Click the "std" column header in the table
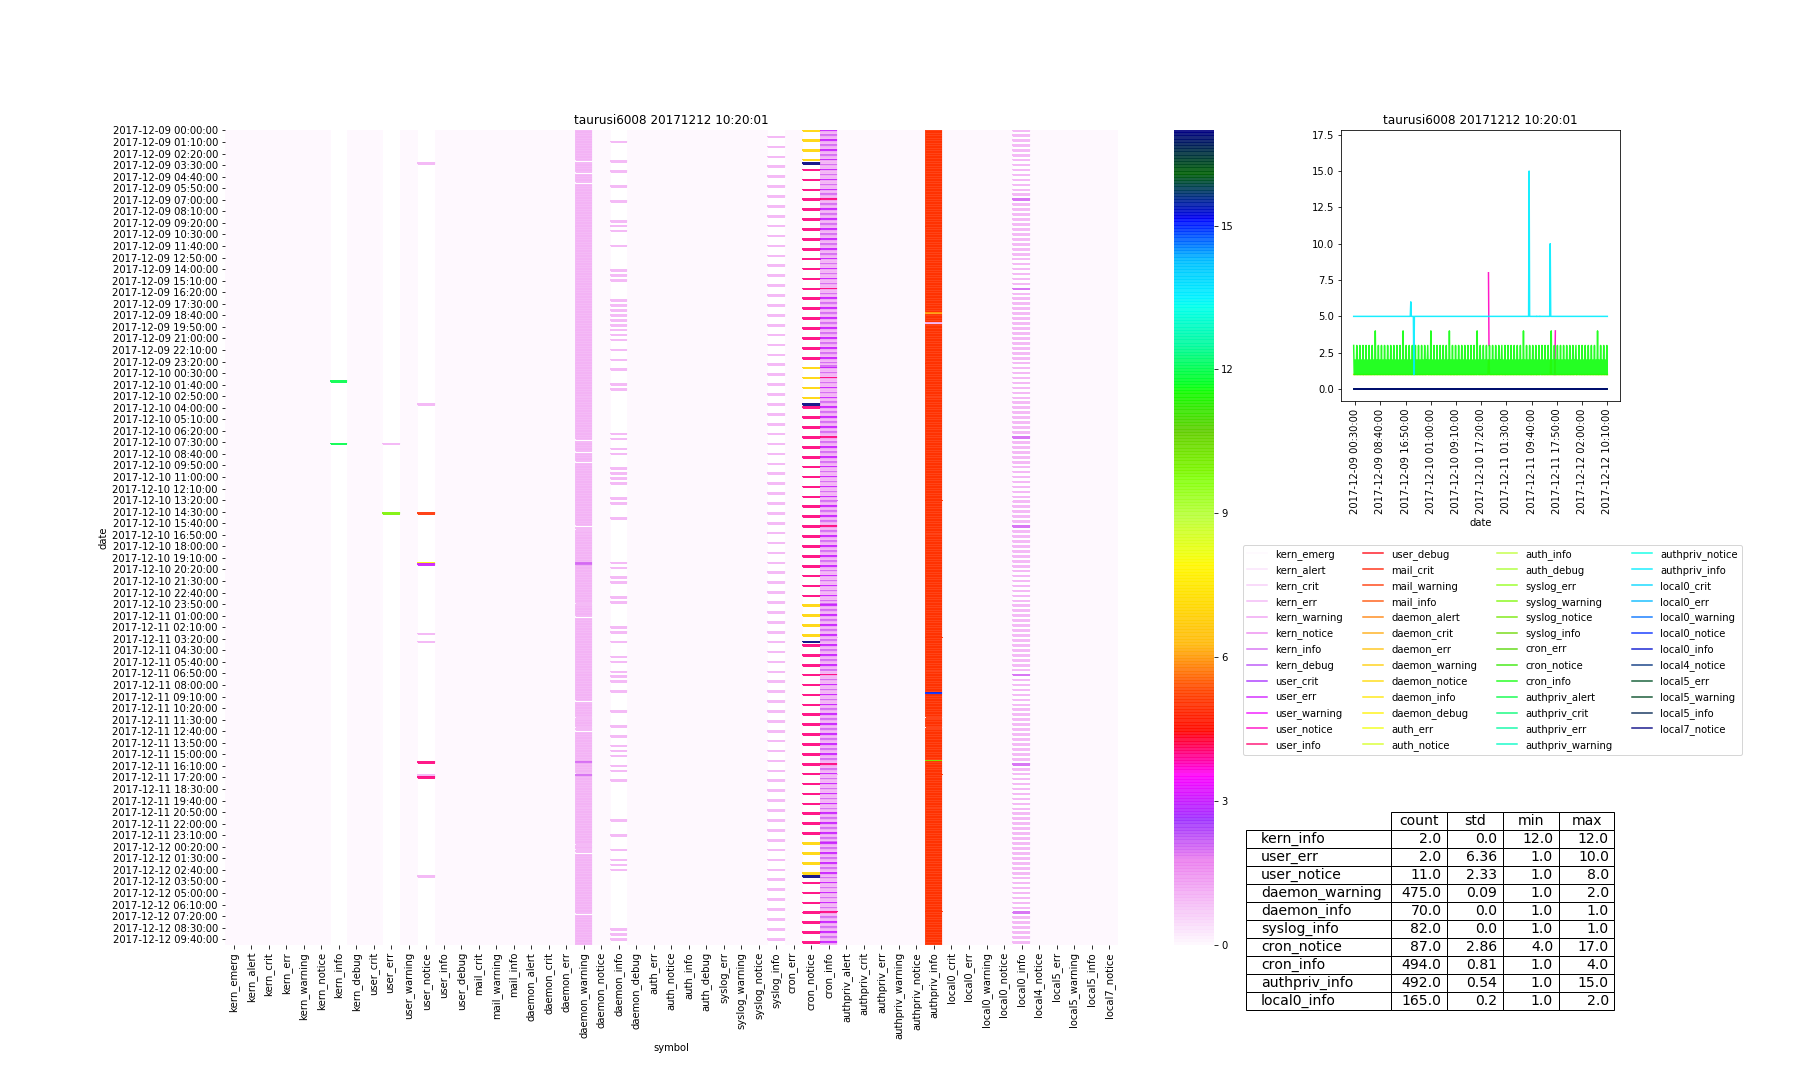The width and height of the screenshot is (1800, 1080). 1475,821
